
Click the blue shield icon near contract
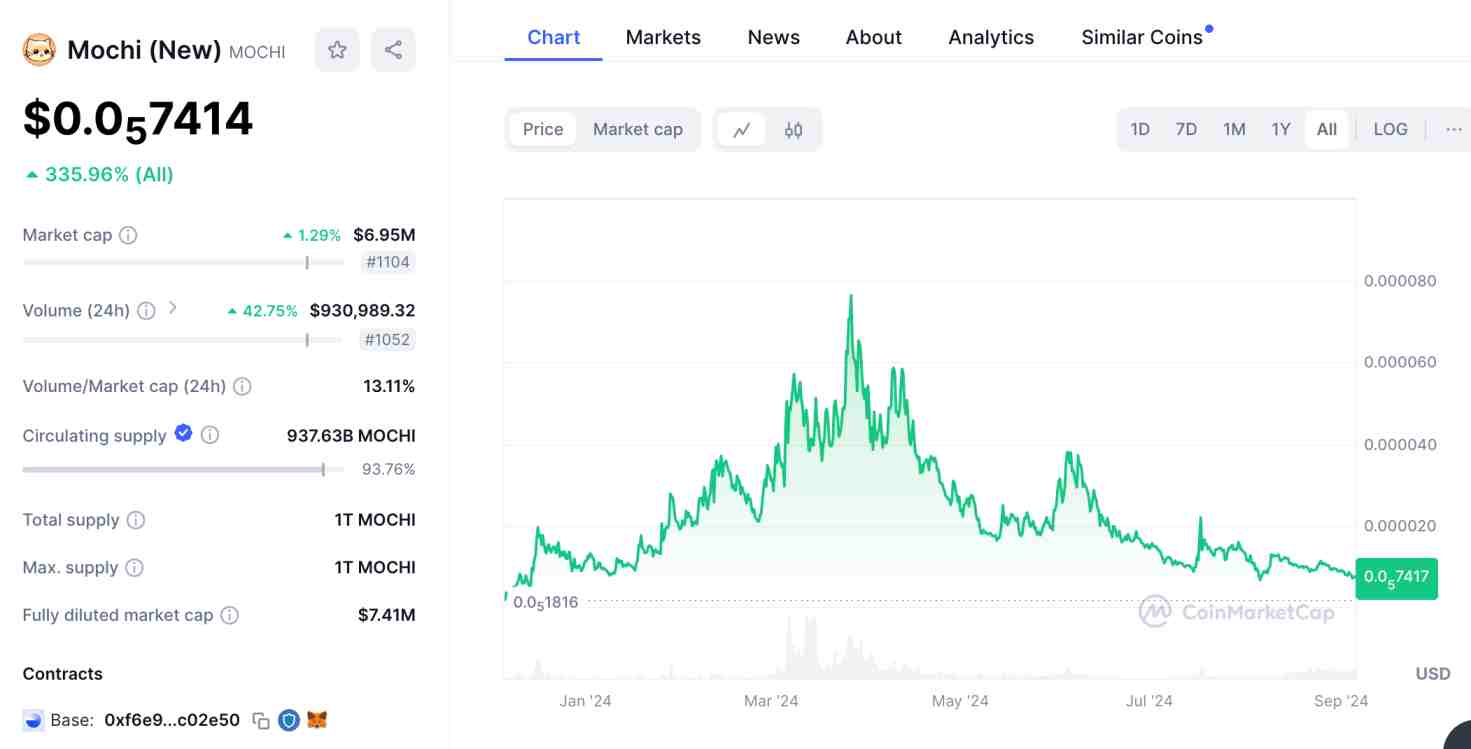point(289,720)
